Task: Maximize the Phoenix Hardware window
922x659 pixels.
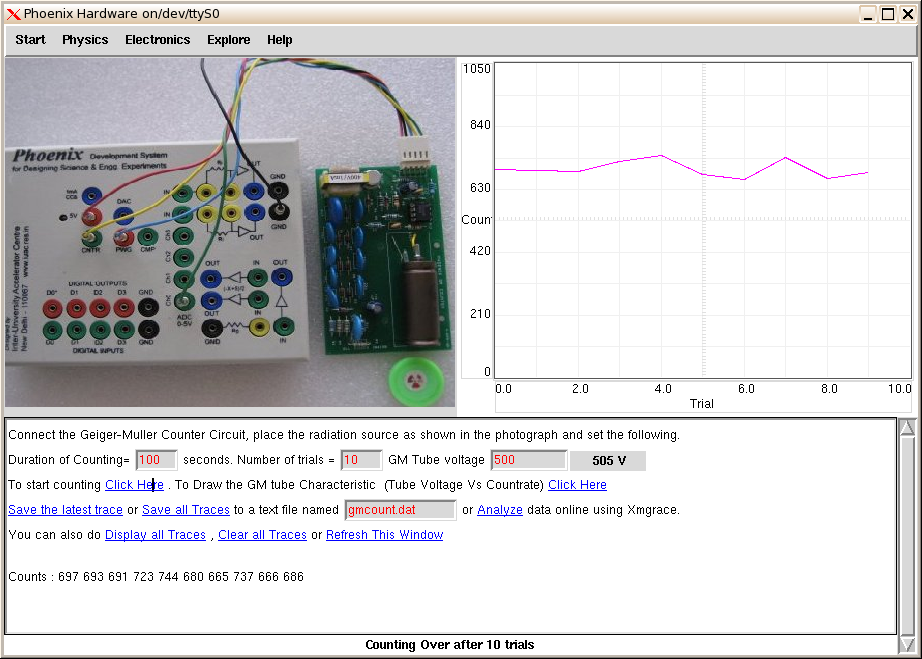Action: coord(888,14)
